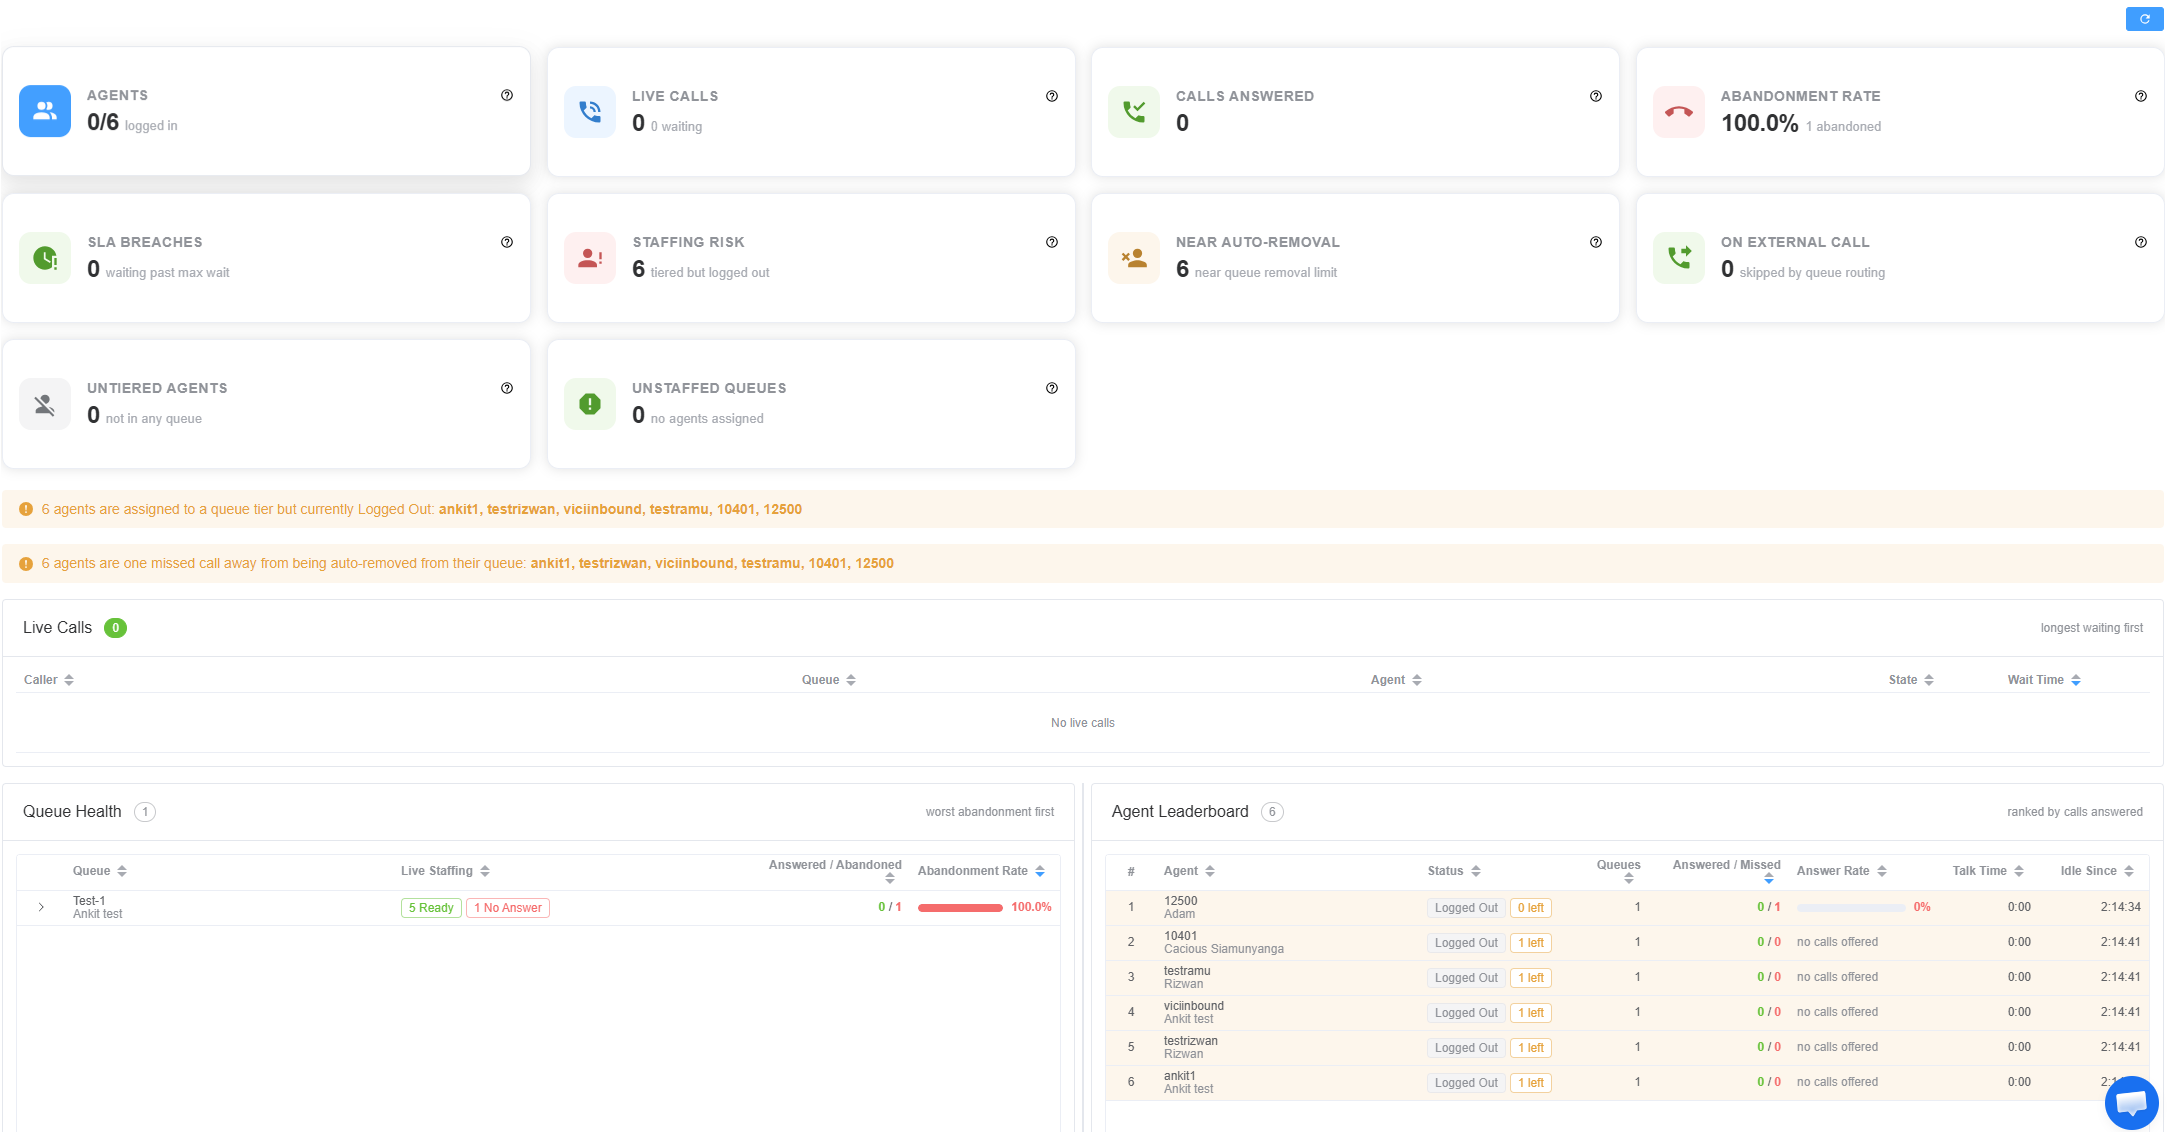Click the Unstaffed Queues warning icon
Viewport: 2170px width, 1132px height.
tap(590, 404)
